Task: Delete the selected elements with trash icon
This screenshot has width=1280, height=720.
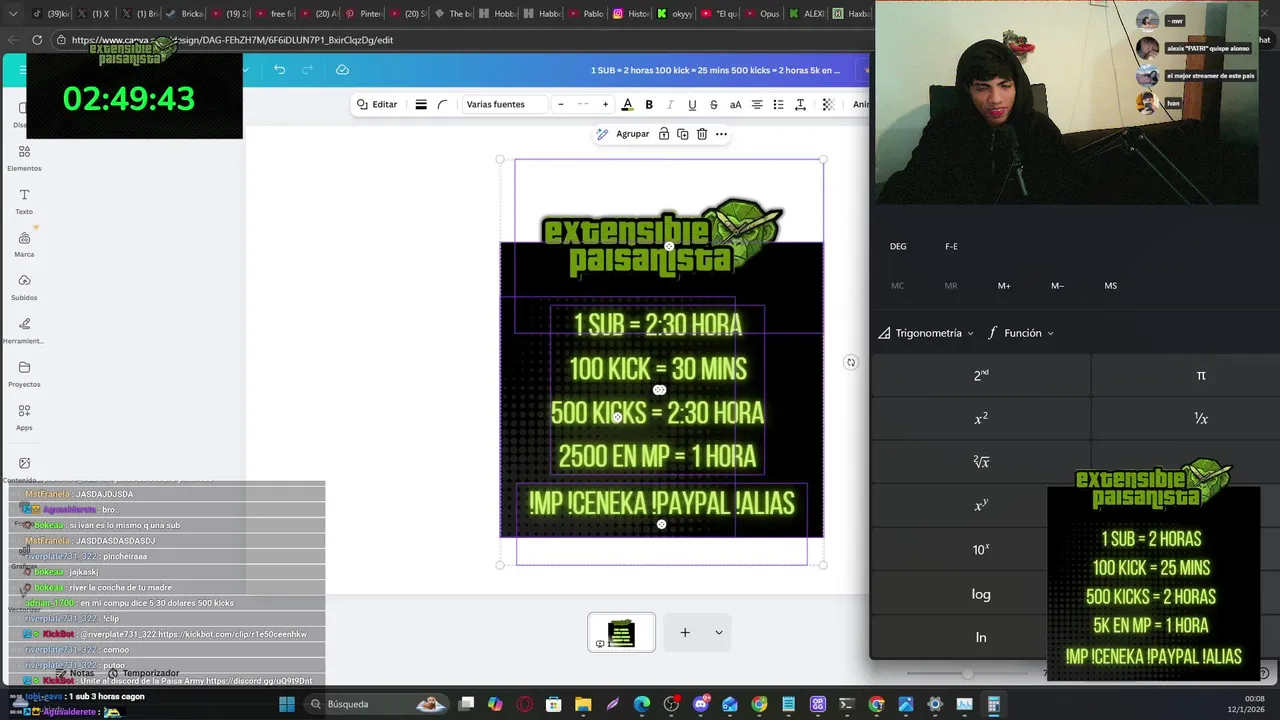Action: coord(702,134)
